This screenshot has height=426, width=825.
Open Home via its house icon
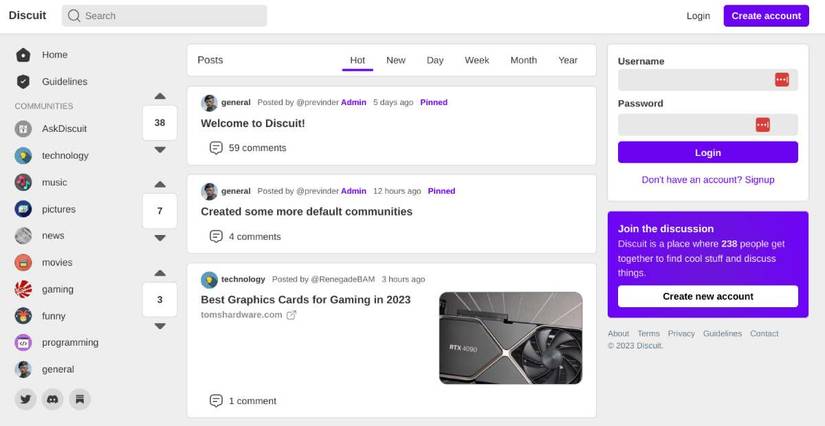coord(23,55)
